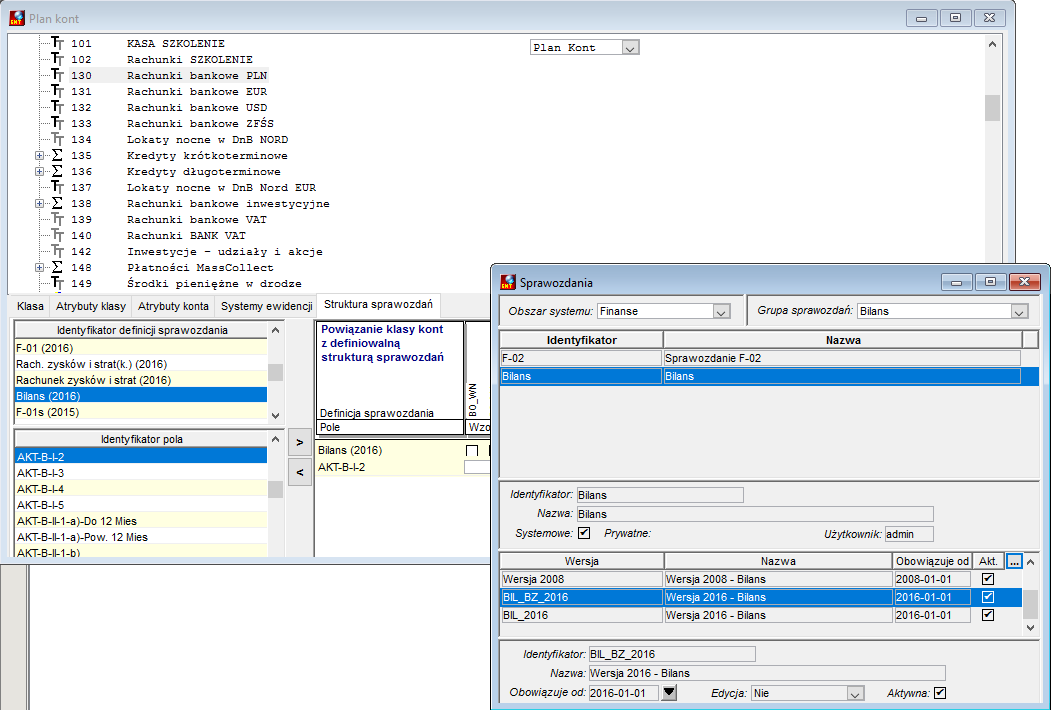The height and width of the screenshot is (710, 1051).
Task: Open the Systemy ewidencji tab
Action: pyautogui.click(x=267, y=306)
